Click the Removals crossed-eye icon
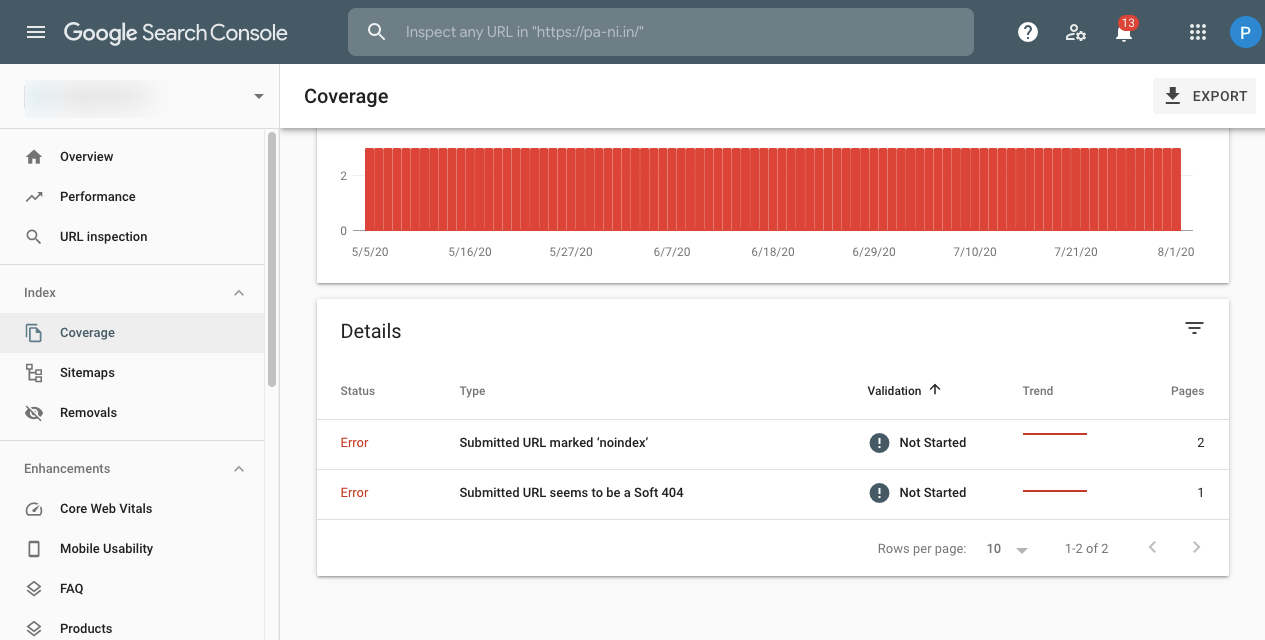 34,413
